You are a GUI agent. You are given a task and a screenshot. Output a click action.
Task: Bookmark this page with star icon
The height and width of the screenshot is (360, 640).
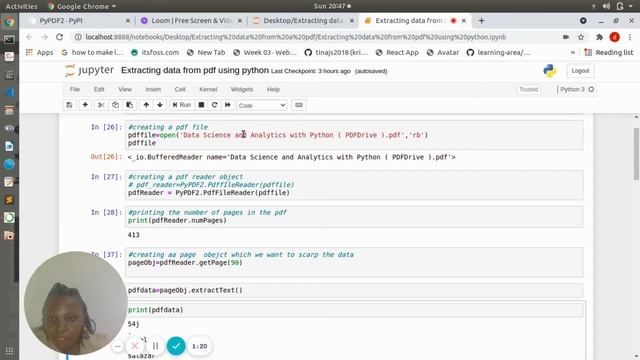coord(581,37)
